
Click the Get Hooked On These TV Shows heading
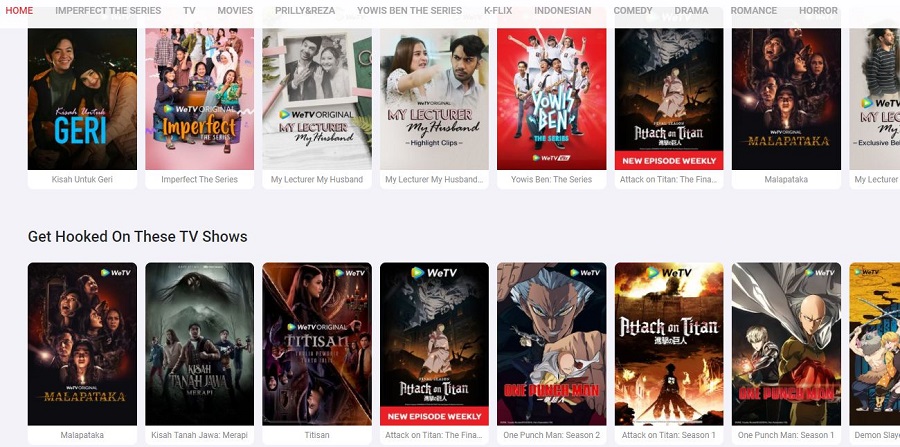click(x=138, y=236)
